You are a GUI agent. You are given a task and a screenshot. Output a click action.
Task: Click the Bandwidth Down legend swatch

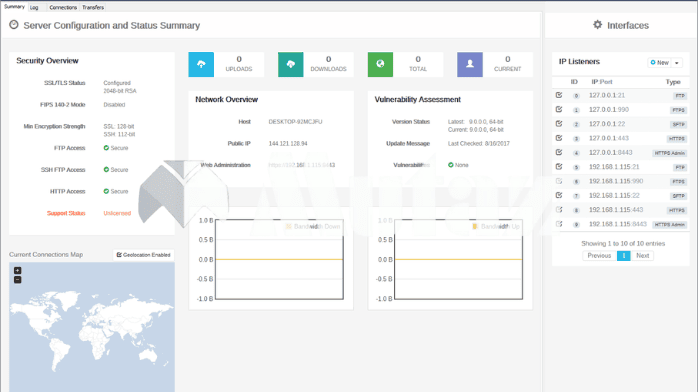(288, 226)
